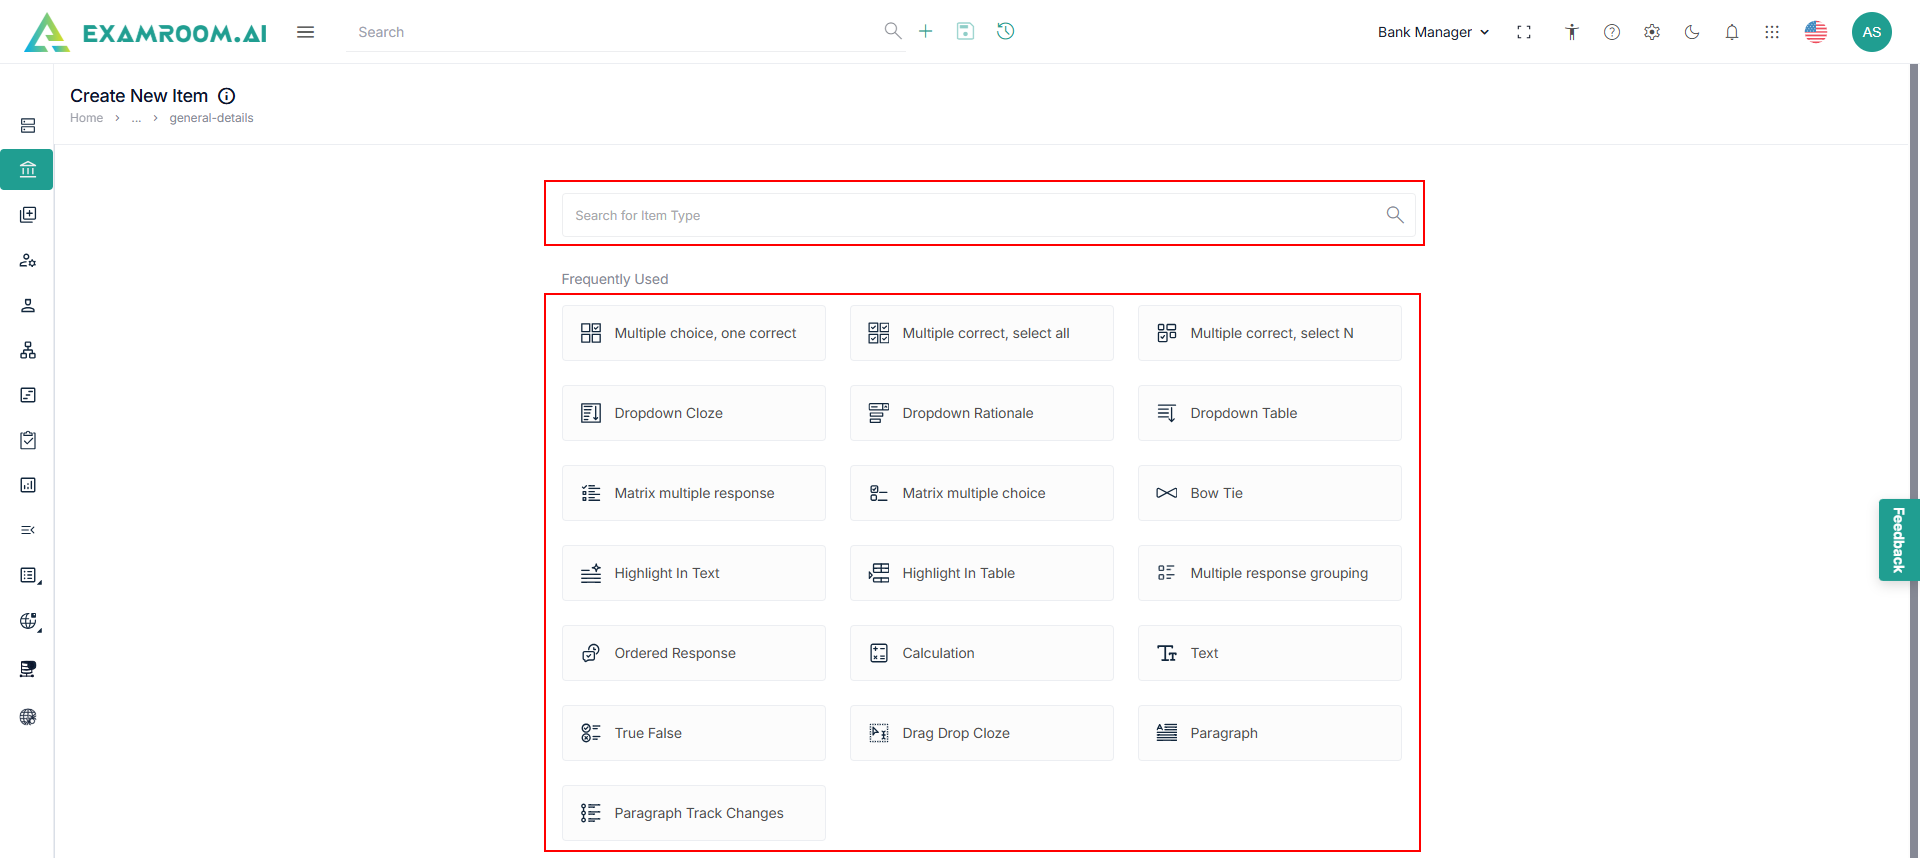The width and height of the screenshot is (1920, 858).
Task: Toggle dark mode moon icon
Action: (x=1692, y=32)
